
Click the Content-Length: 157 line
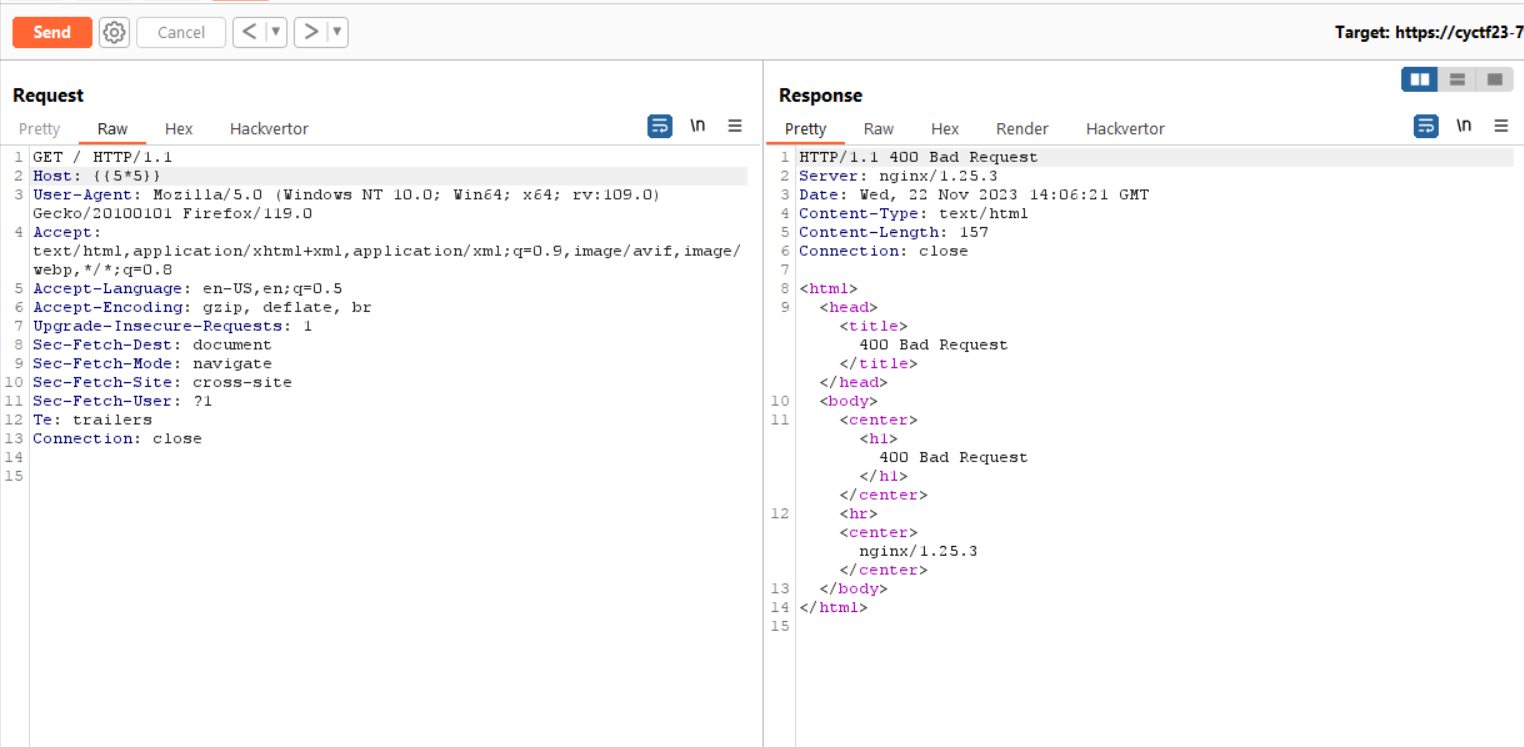click(x=893, y=232)
